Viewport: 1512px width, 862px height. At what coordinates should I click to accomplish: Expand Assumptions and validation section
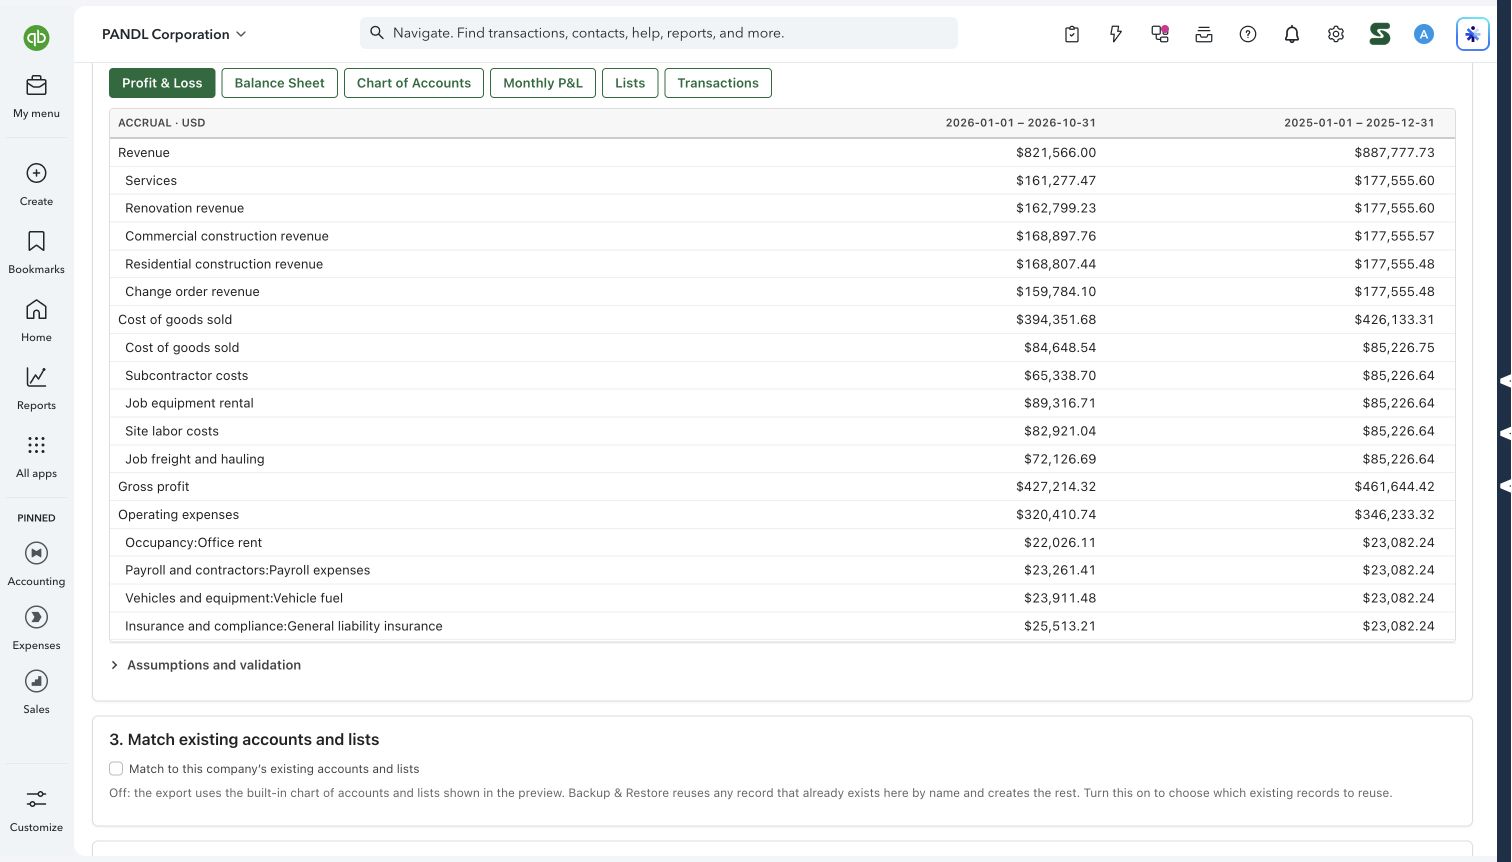205,665
